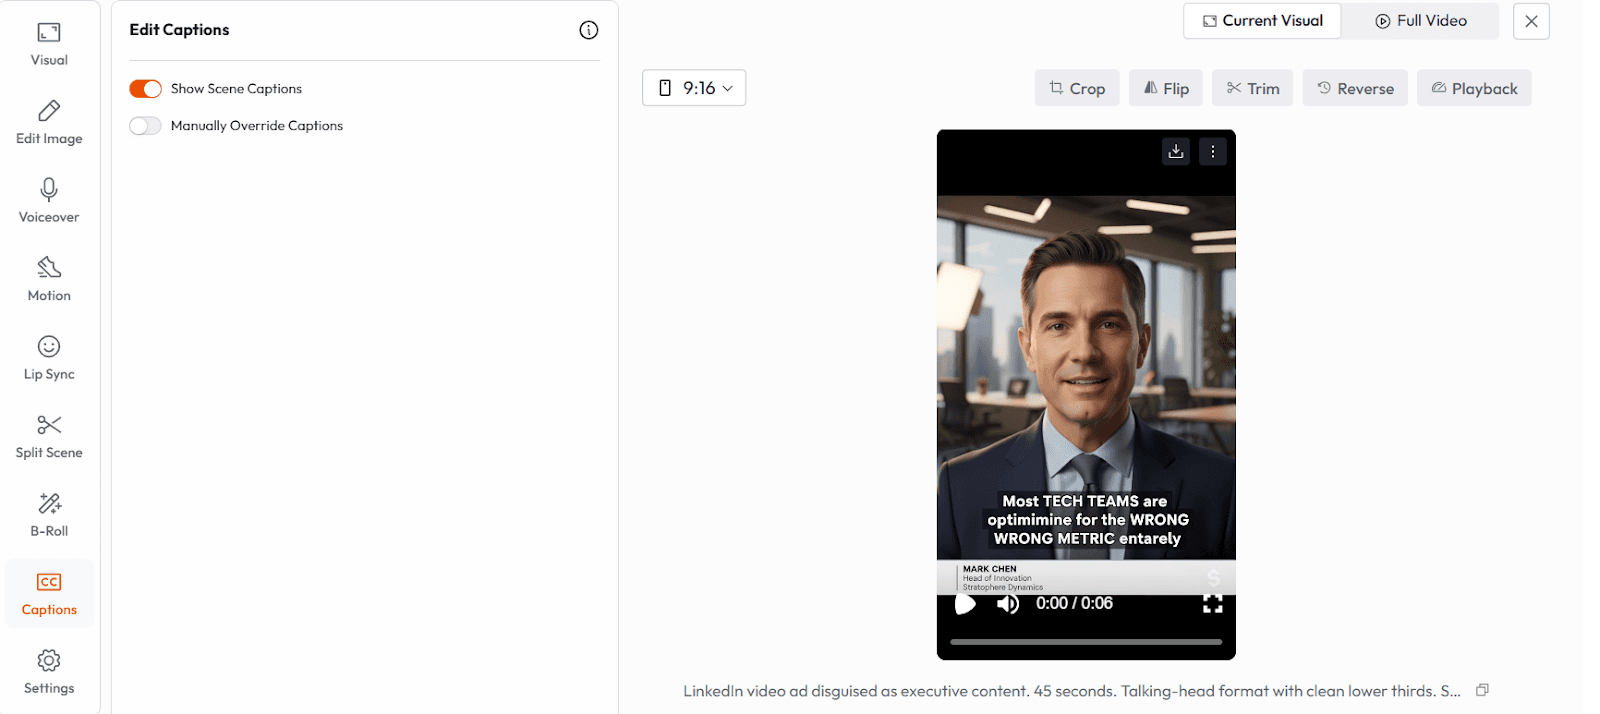Turn off Show Scene Captions toggle
This screenshot has height=714, width=1600.
[x=145, y=89]
